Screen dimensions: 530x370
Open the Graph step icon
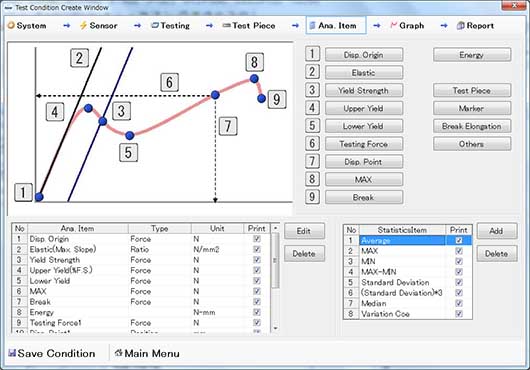coord(393,25)
